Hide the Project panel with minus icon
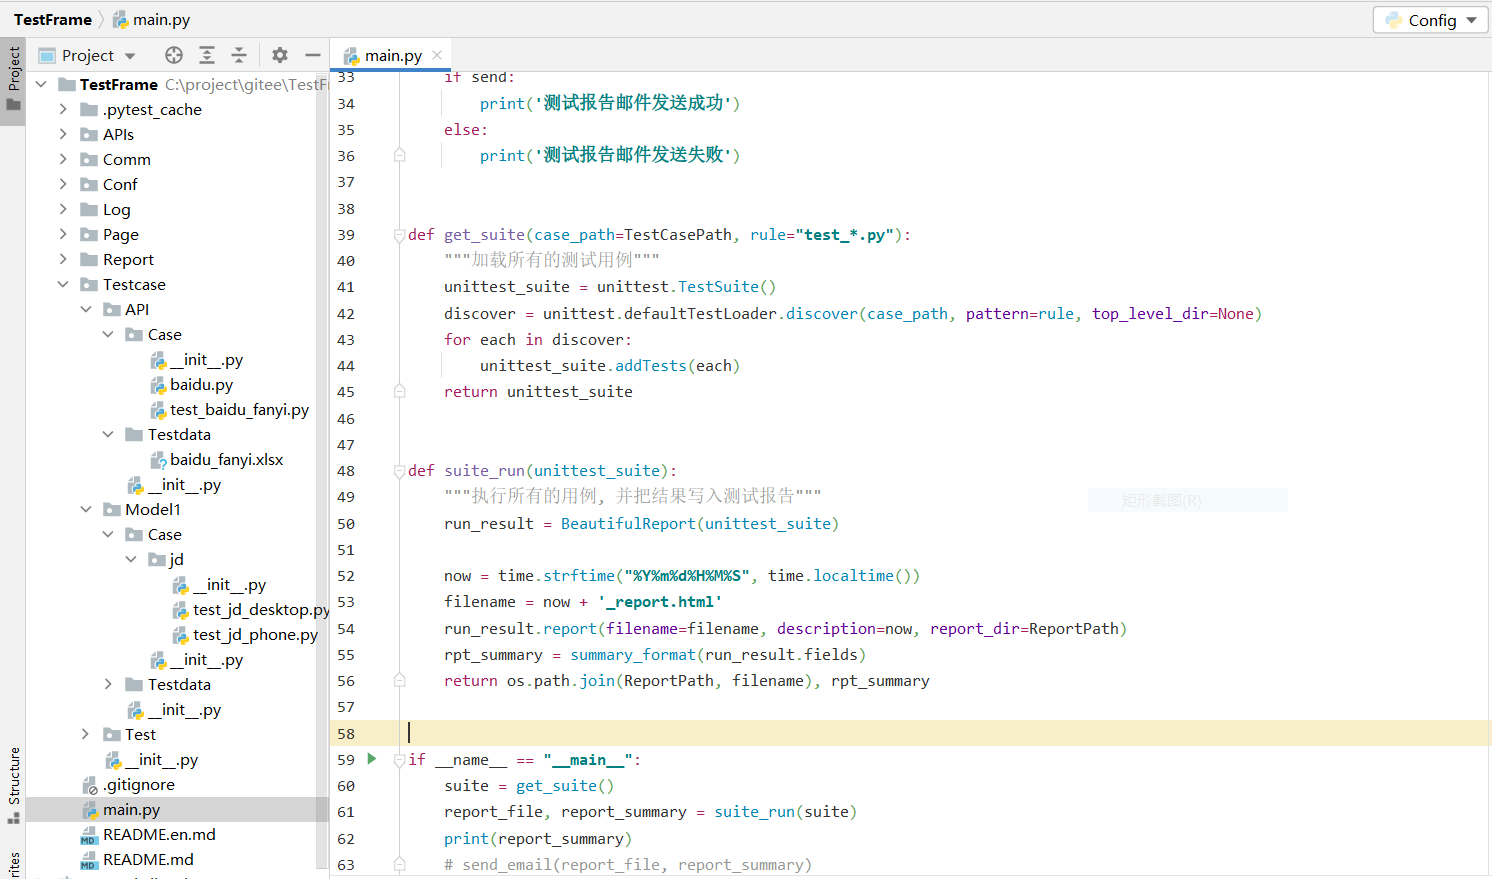The image size is (1492, 879). click(313, 55)
